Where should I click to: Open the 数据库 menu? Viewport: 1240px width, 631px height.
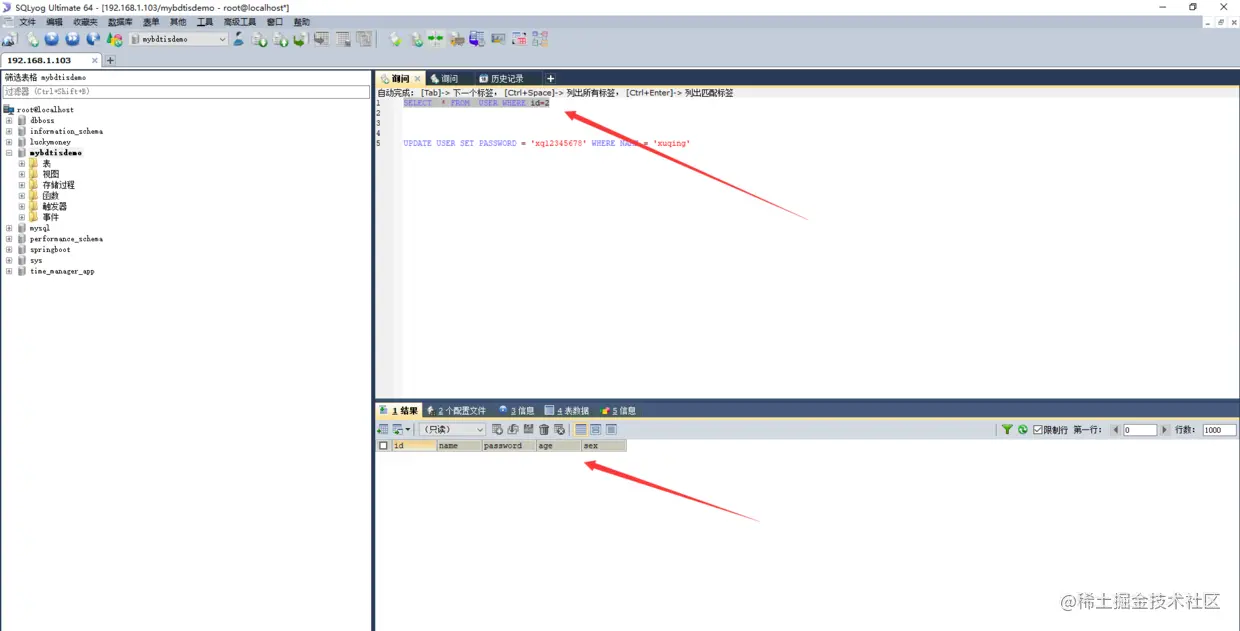click(120, 22)
